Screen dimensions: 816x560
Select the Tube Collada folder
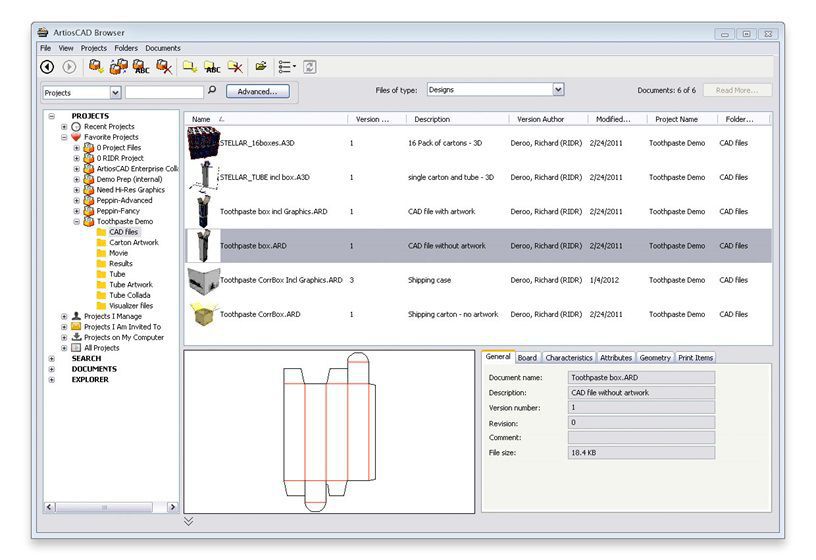click(x=129, y=295)
